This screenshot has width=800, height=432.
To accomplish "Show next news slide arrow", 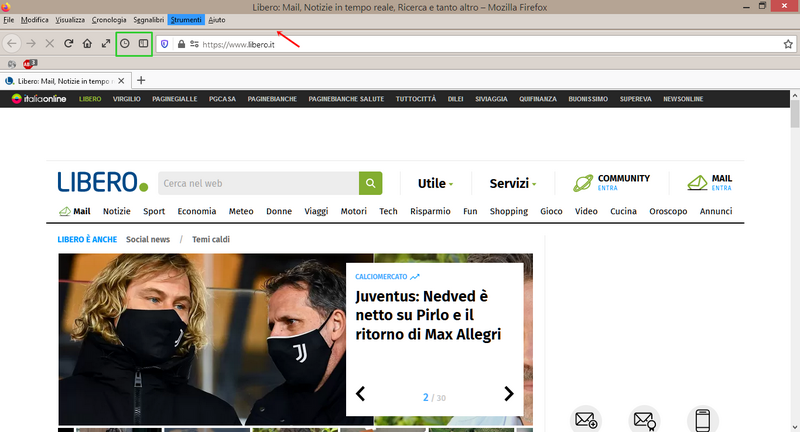I will coord(509,394).
